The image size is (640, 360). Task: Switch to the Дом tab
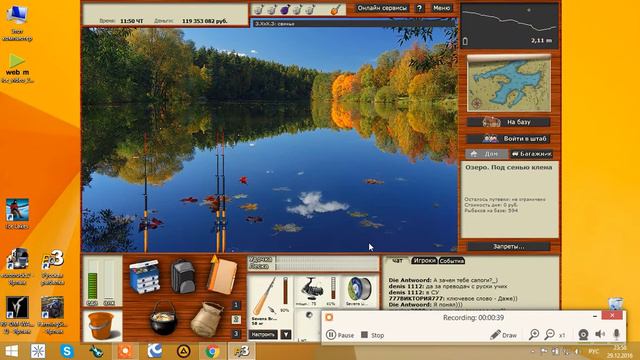[487, 154]
